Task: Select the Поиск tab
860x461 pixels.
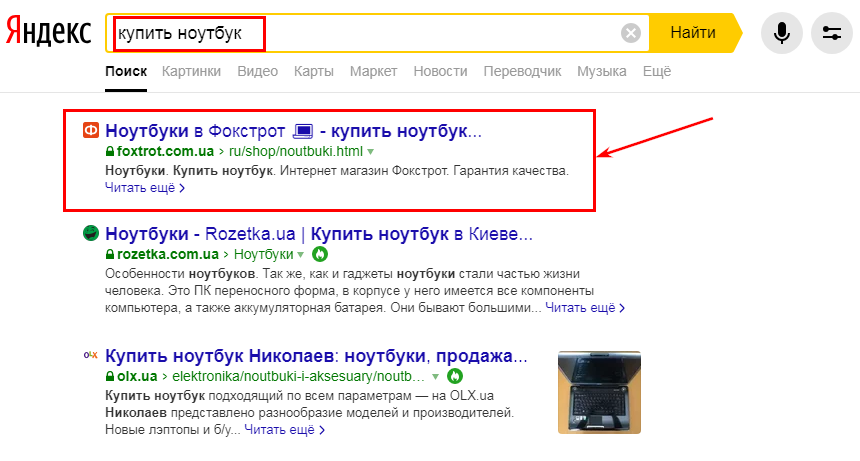Action: 126,71
